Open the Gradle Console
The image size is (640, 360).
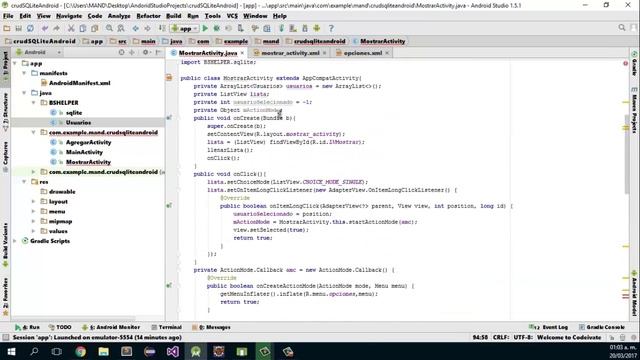click(x=602, y=327)
